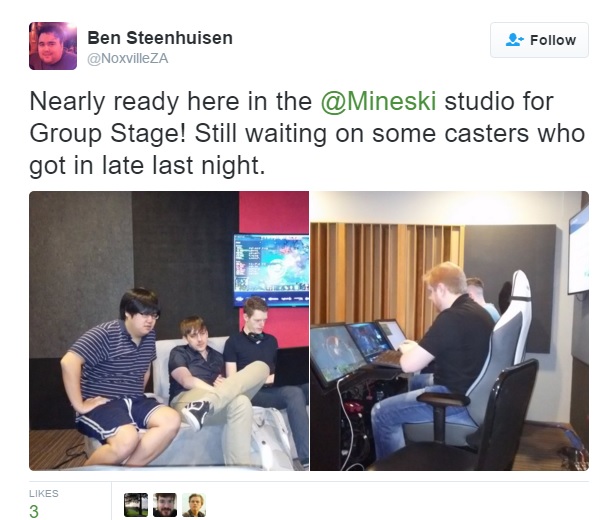604x520 pixels.
Task: Click the monitors on the caster desk
Action: coord(358,349)
